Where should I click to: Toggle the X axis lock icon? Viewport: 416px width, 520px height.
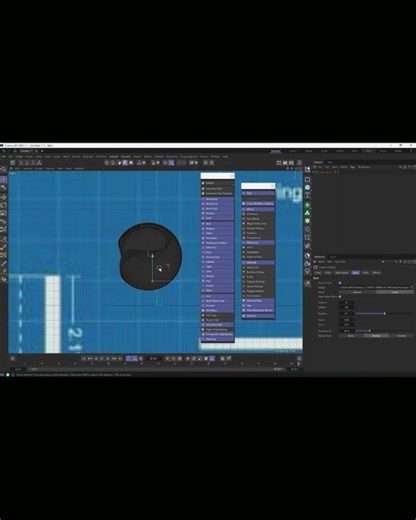pos(21,163)
